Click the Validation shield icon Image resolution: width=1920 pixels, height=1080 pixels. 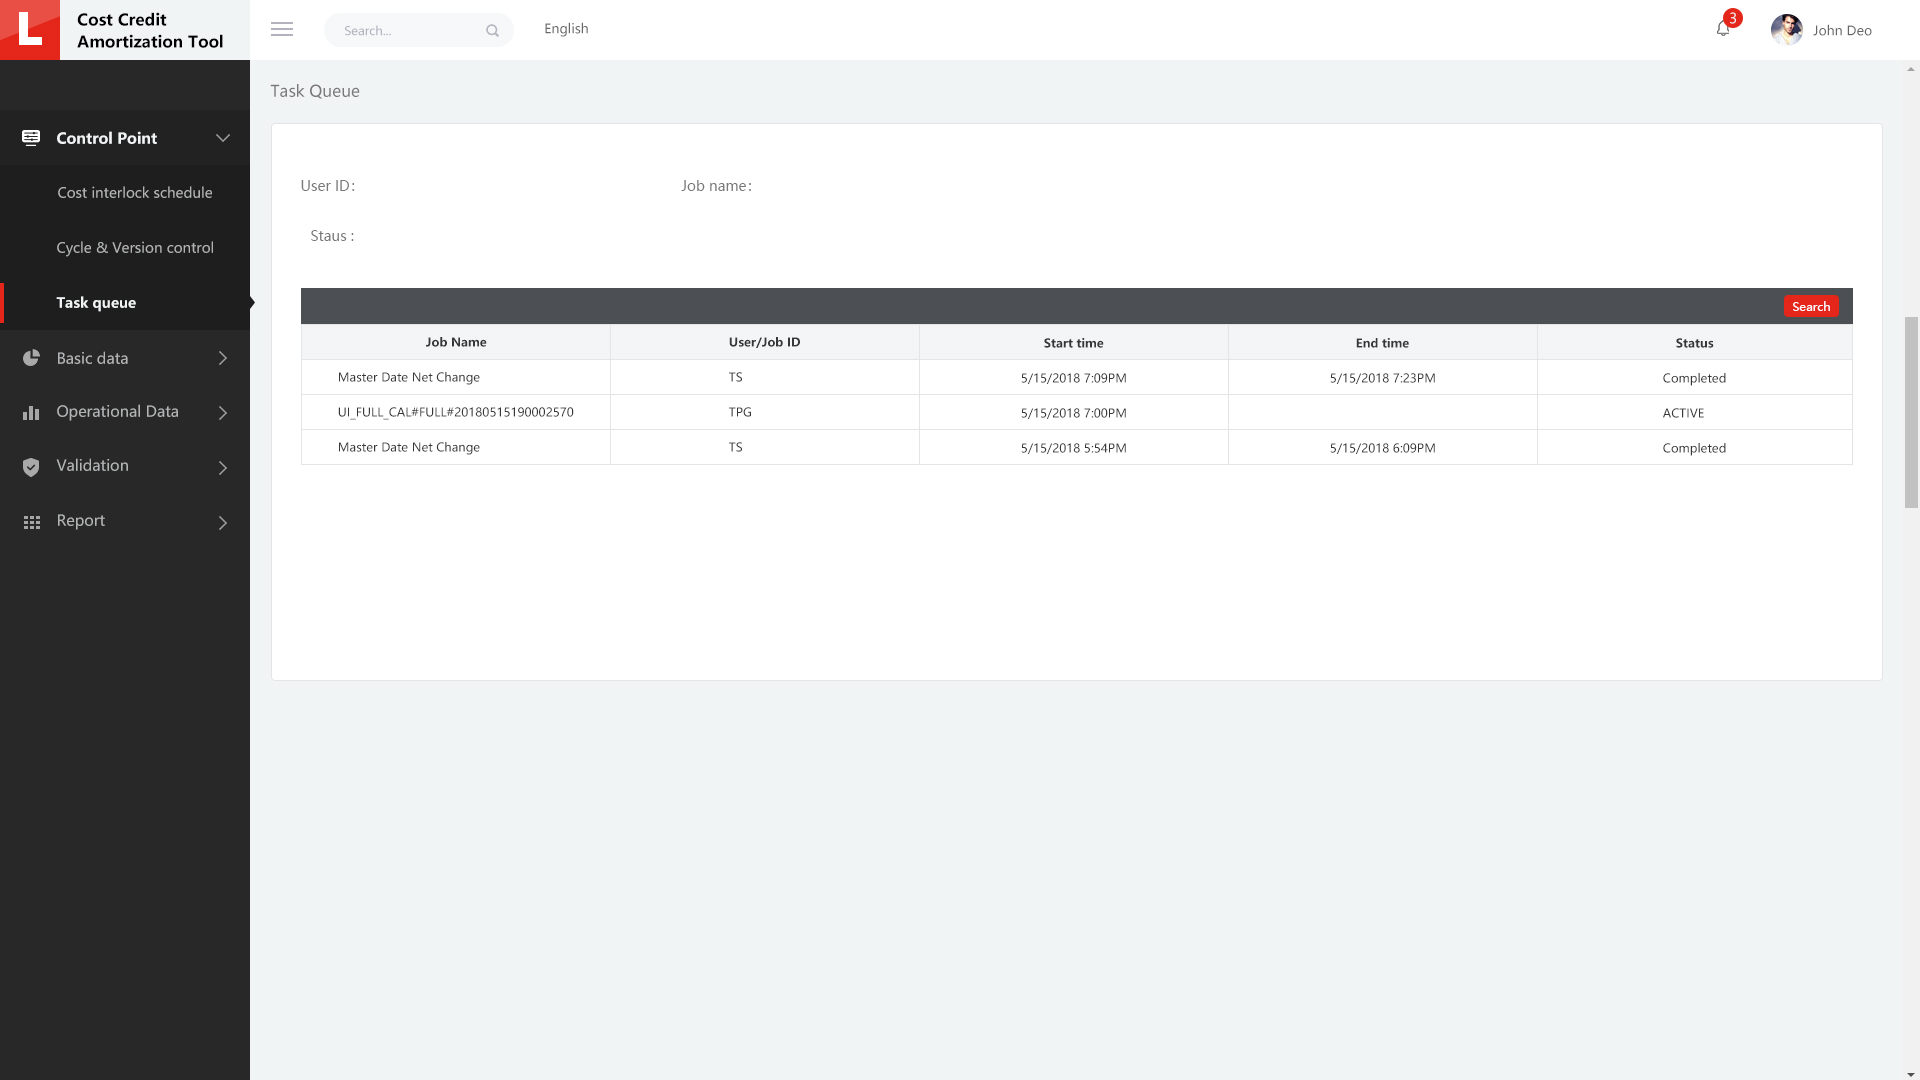tap(31, 467)
